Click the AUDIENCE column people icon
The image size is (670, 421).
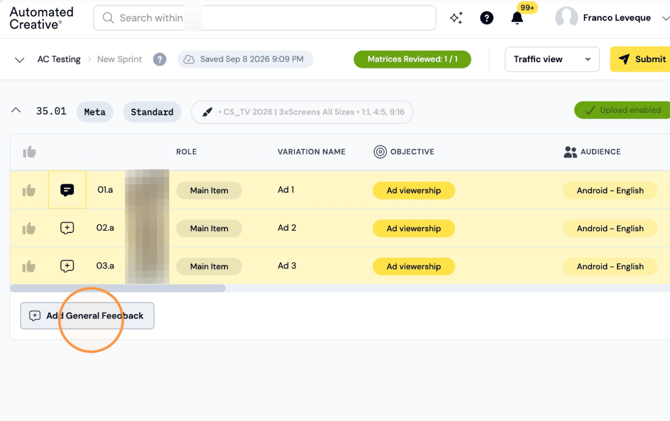click(570, 152)
